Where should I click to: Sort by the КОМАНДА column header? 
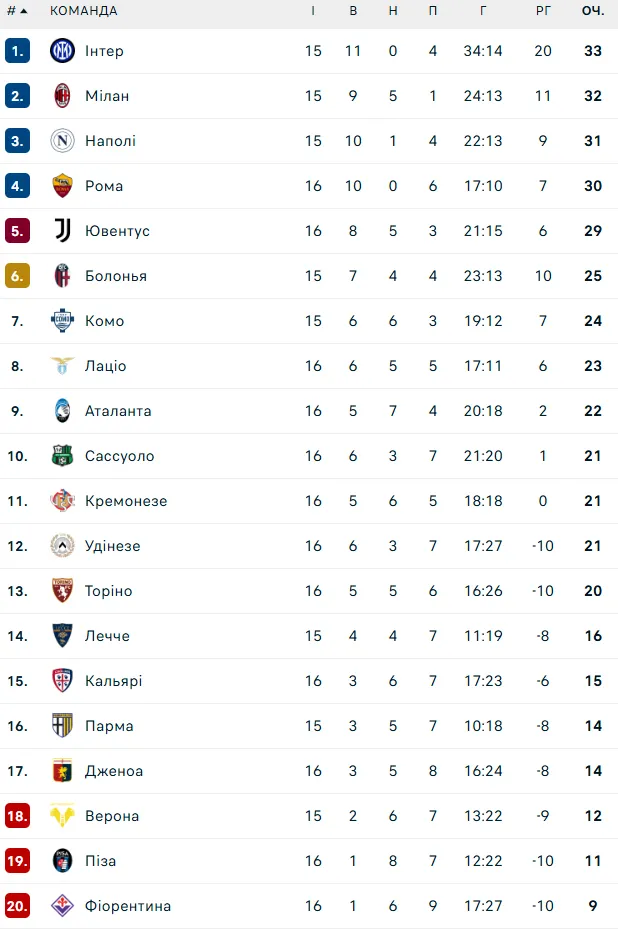pyautogui.click(x=84, y=11)
